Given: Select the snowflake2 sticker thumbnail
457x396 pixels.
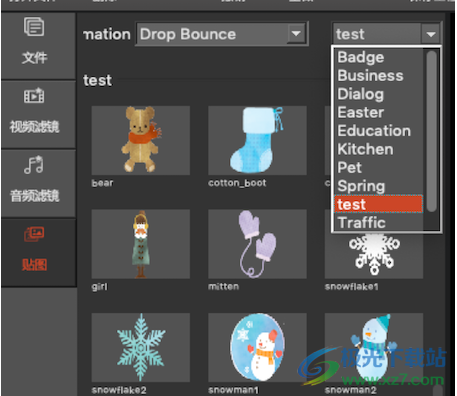Looking at the screenshot, I should click(x=141, y=348).
